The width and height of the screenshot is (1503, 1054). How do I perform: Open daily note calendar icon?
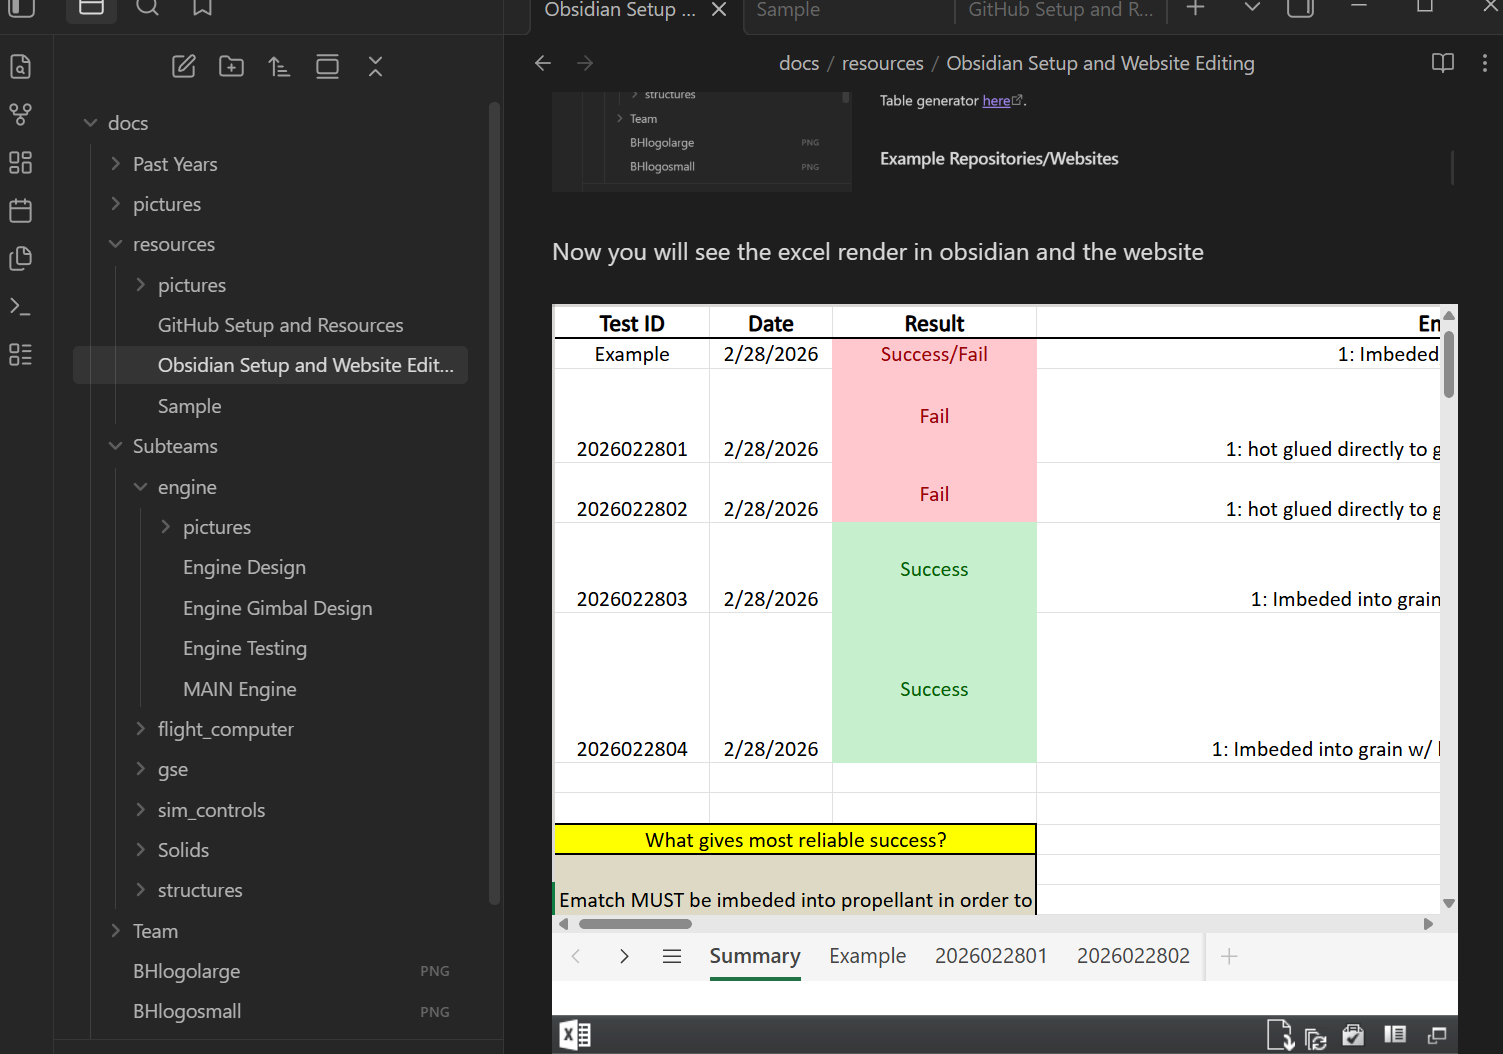point(20,210)
